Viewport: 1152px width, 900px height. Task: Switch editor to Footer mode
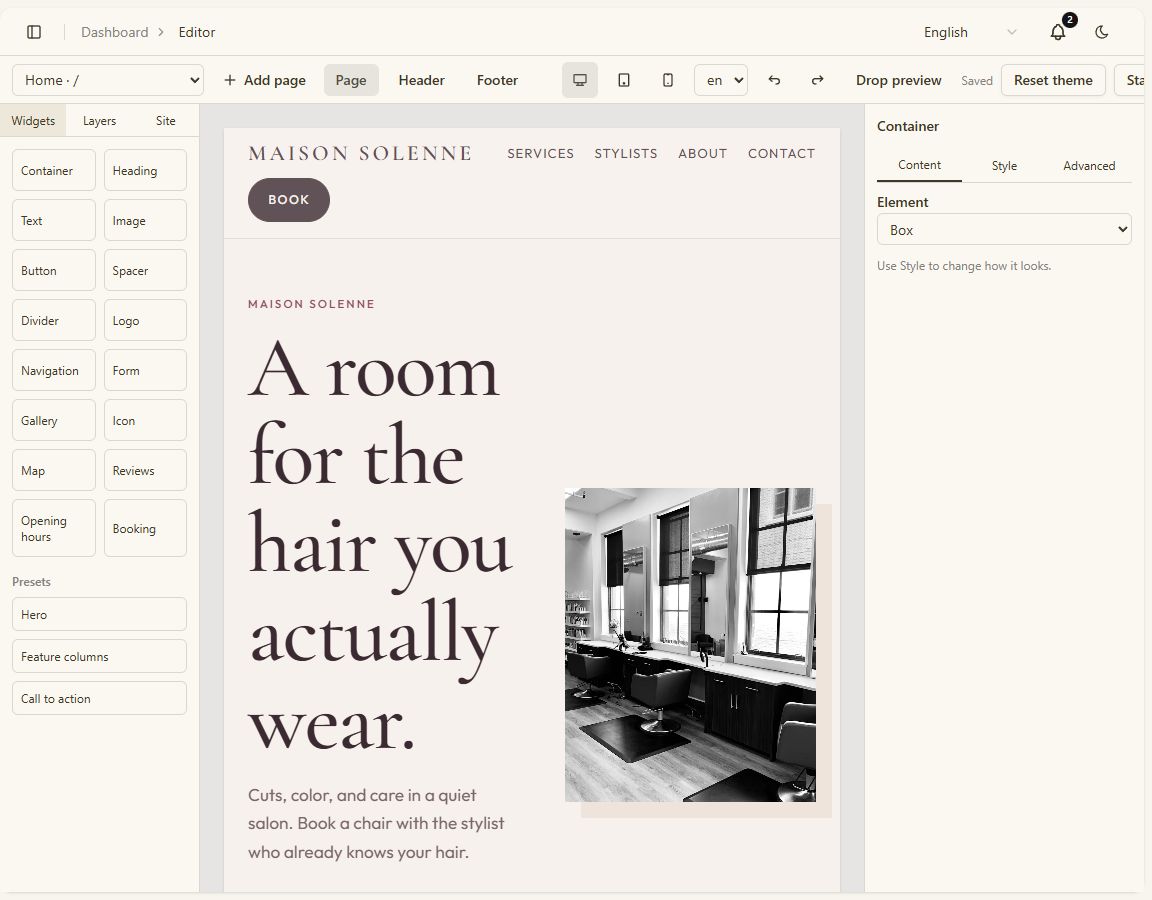[x=497, y=80]
